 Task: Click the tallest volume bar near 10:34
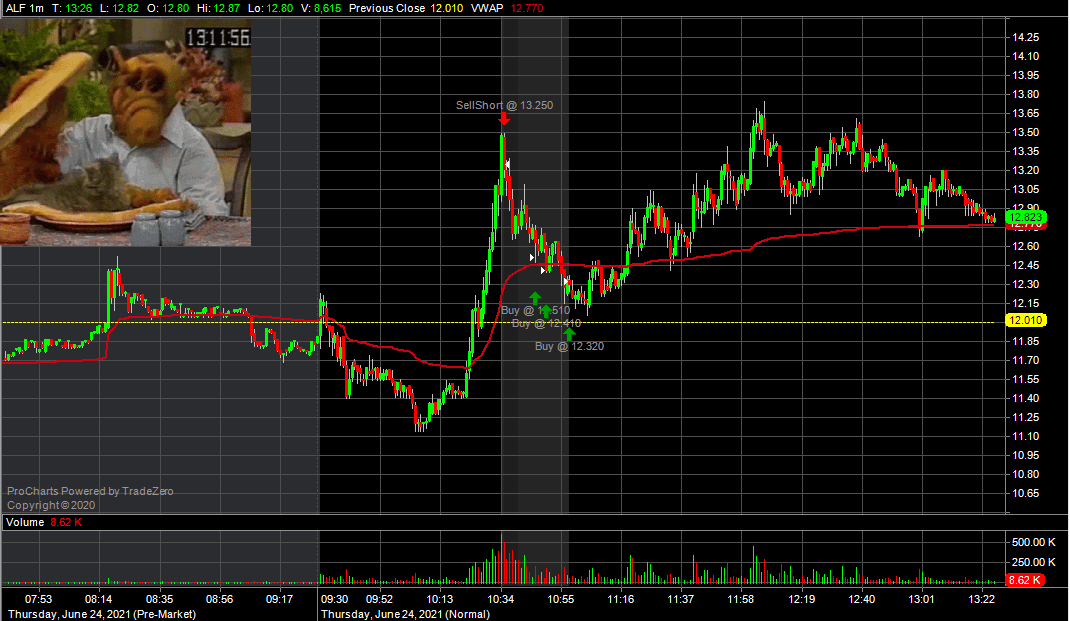click(502, 558)
